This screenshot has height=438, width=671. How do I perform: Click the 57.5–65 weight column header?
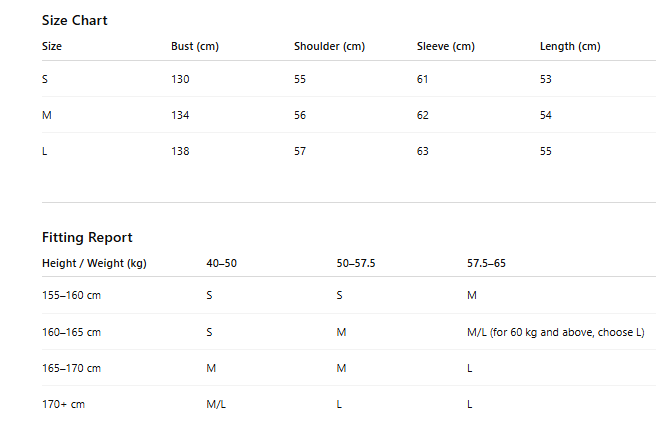[486, 263]
